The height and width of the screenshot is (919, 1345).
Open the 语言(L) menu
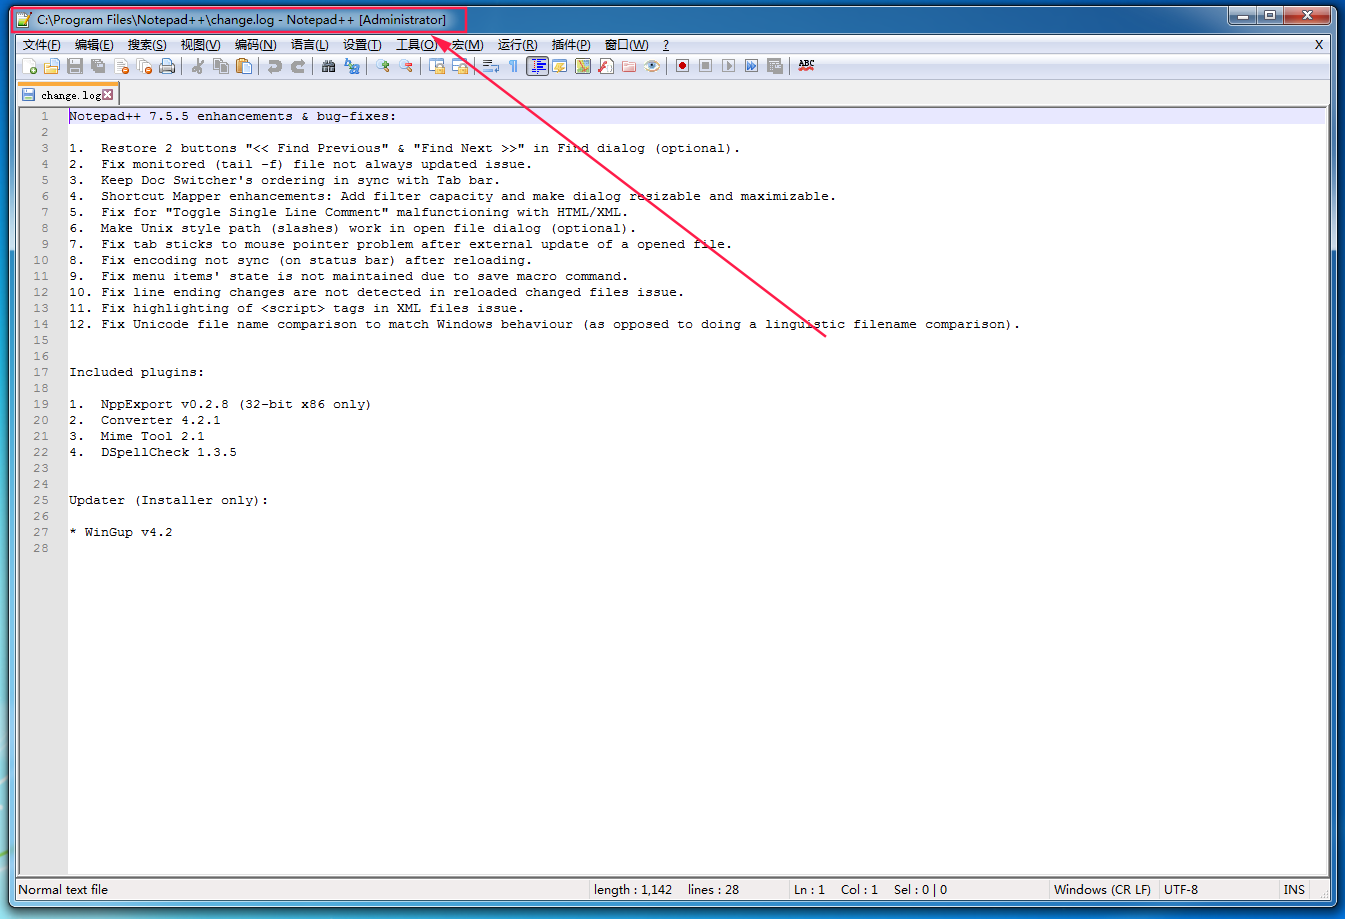point(309,45)
